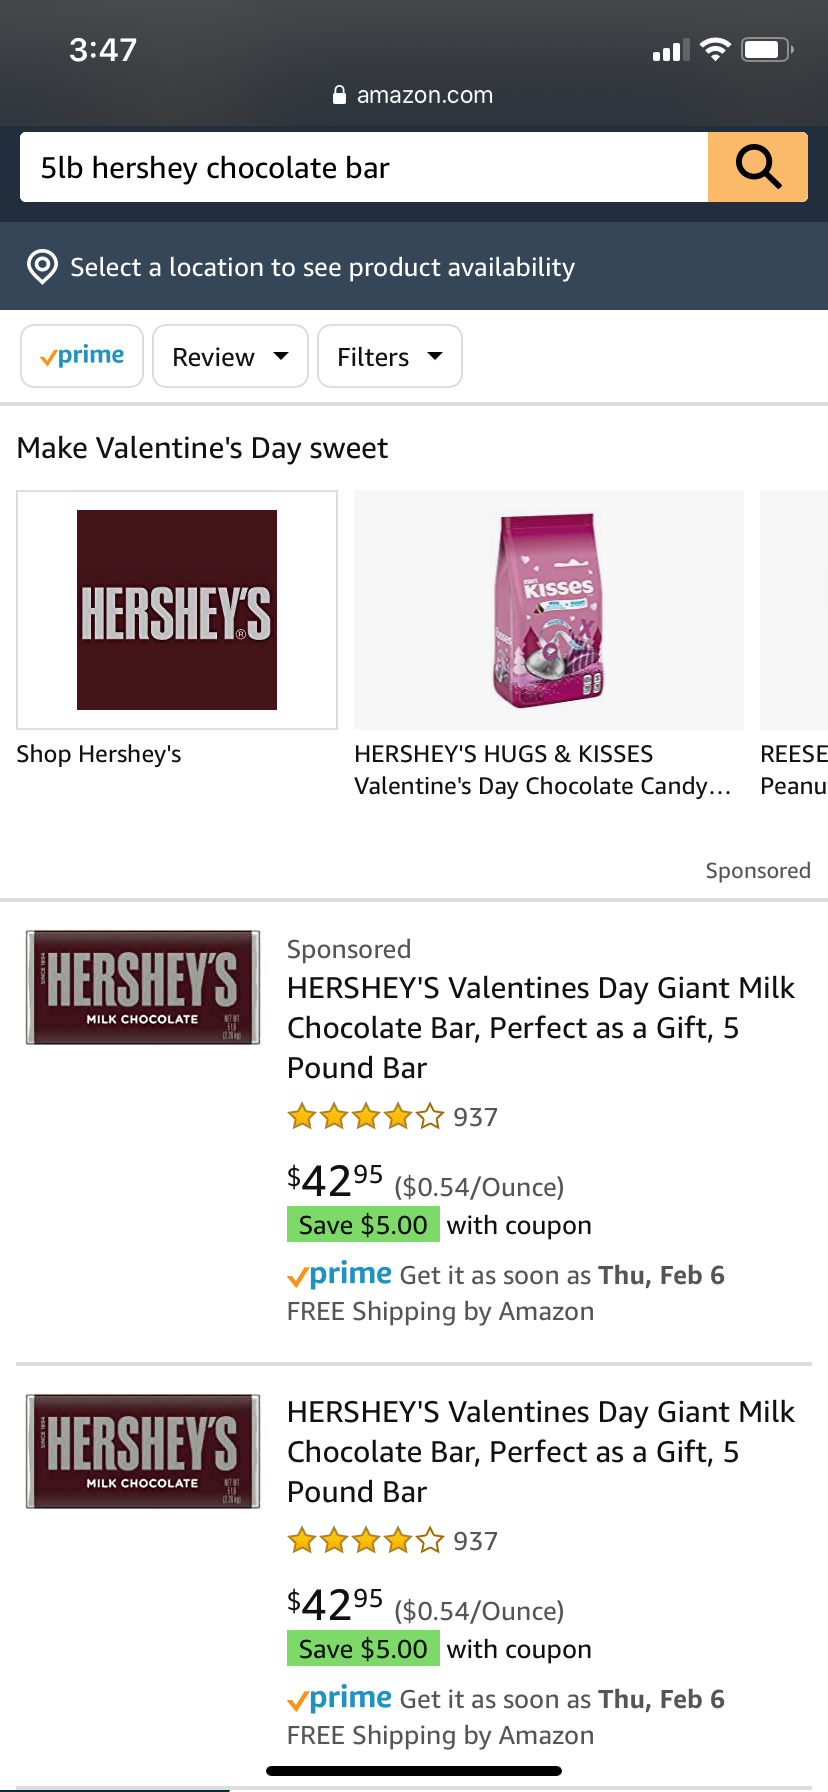The height and width of the screenshot is (1792, 828).
Task: Select a location for product availability
Action: [x=322, y=267]
